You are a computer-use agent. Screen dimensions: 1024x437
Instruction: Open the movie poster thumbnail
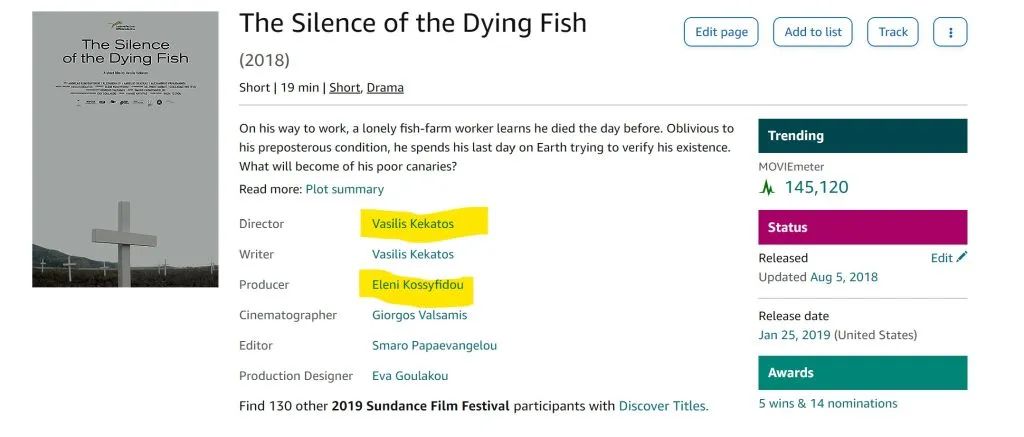pos(125,149)
